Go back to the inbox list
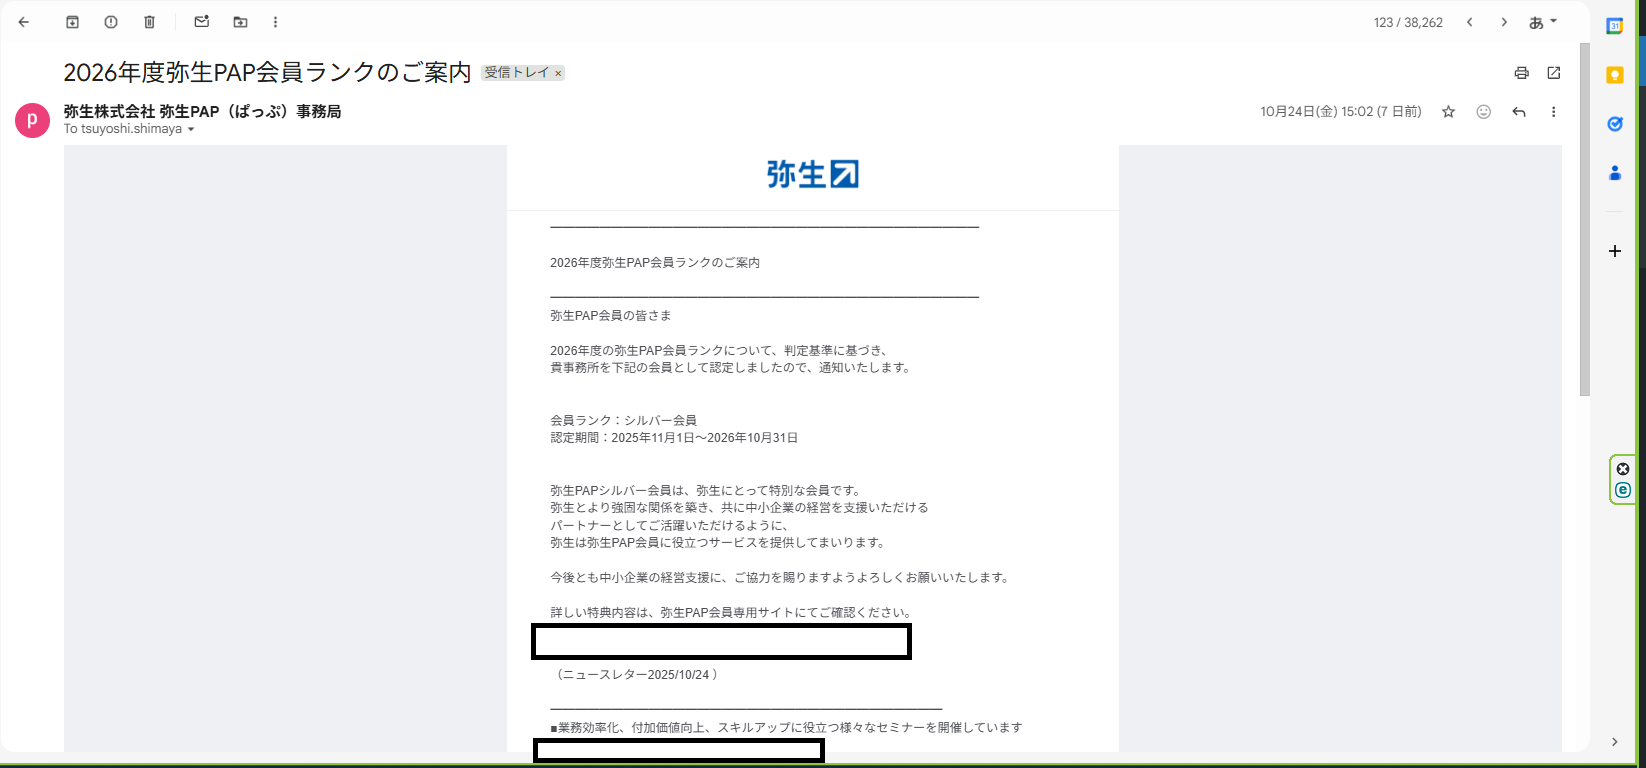This screenshot has height=768, width=1646. [x=24, y=22]
